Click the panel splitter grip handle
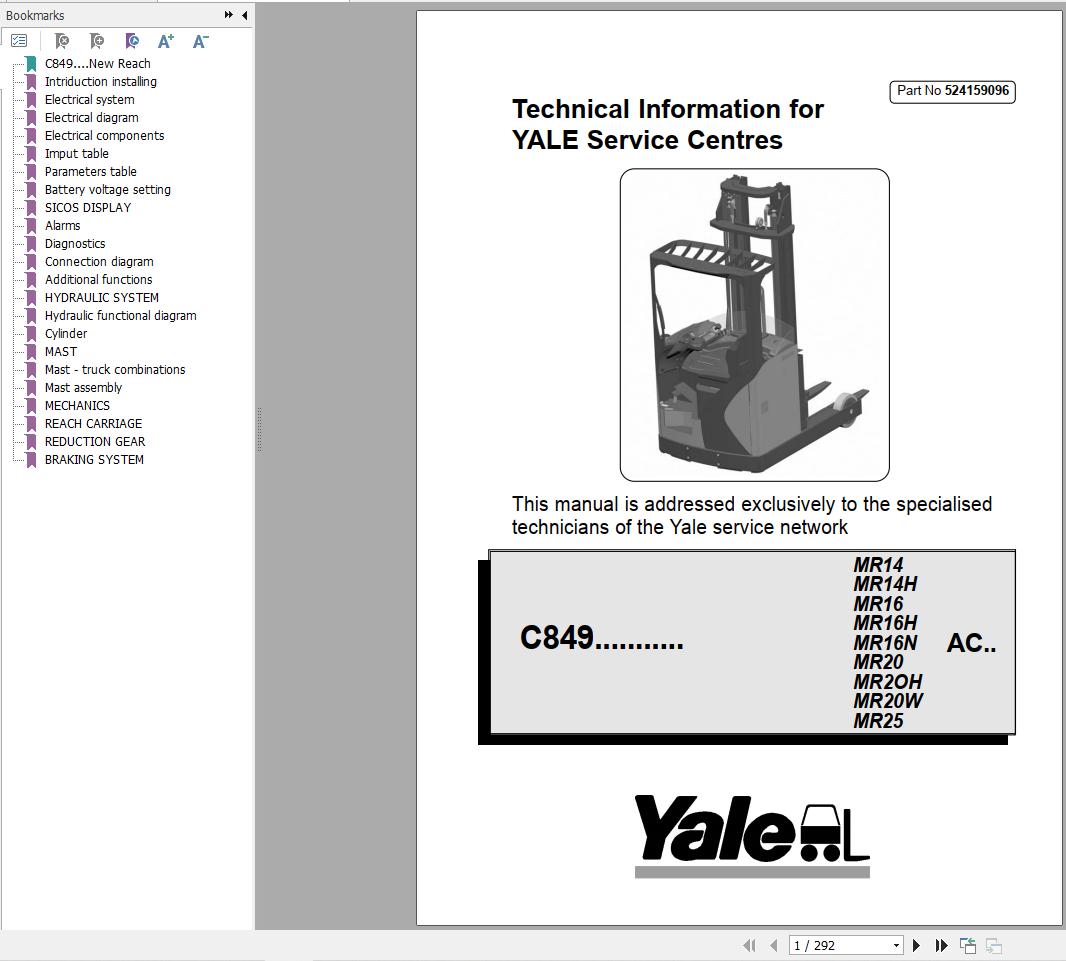Viewport: 1066px width, 961px height. coord(259,430)
